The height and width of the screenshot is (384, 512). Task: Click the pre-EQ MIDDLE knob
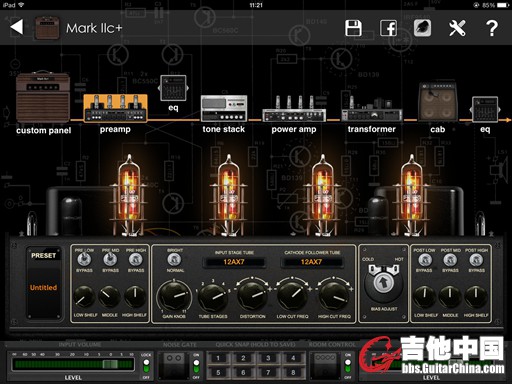coord(109,297)
